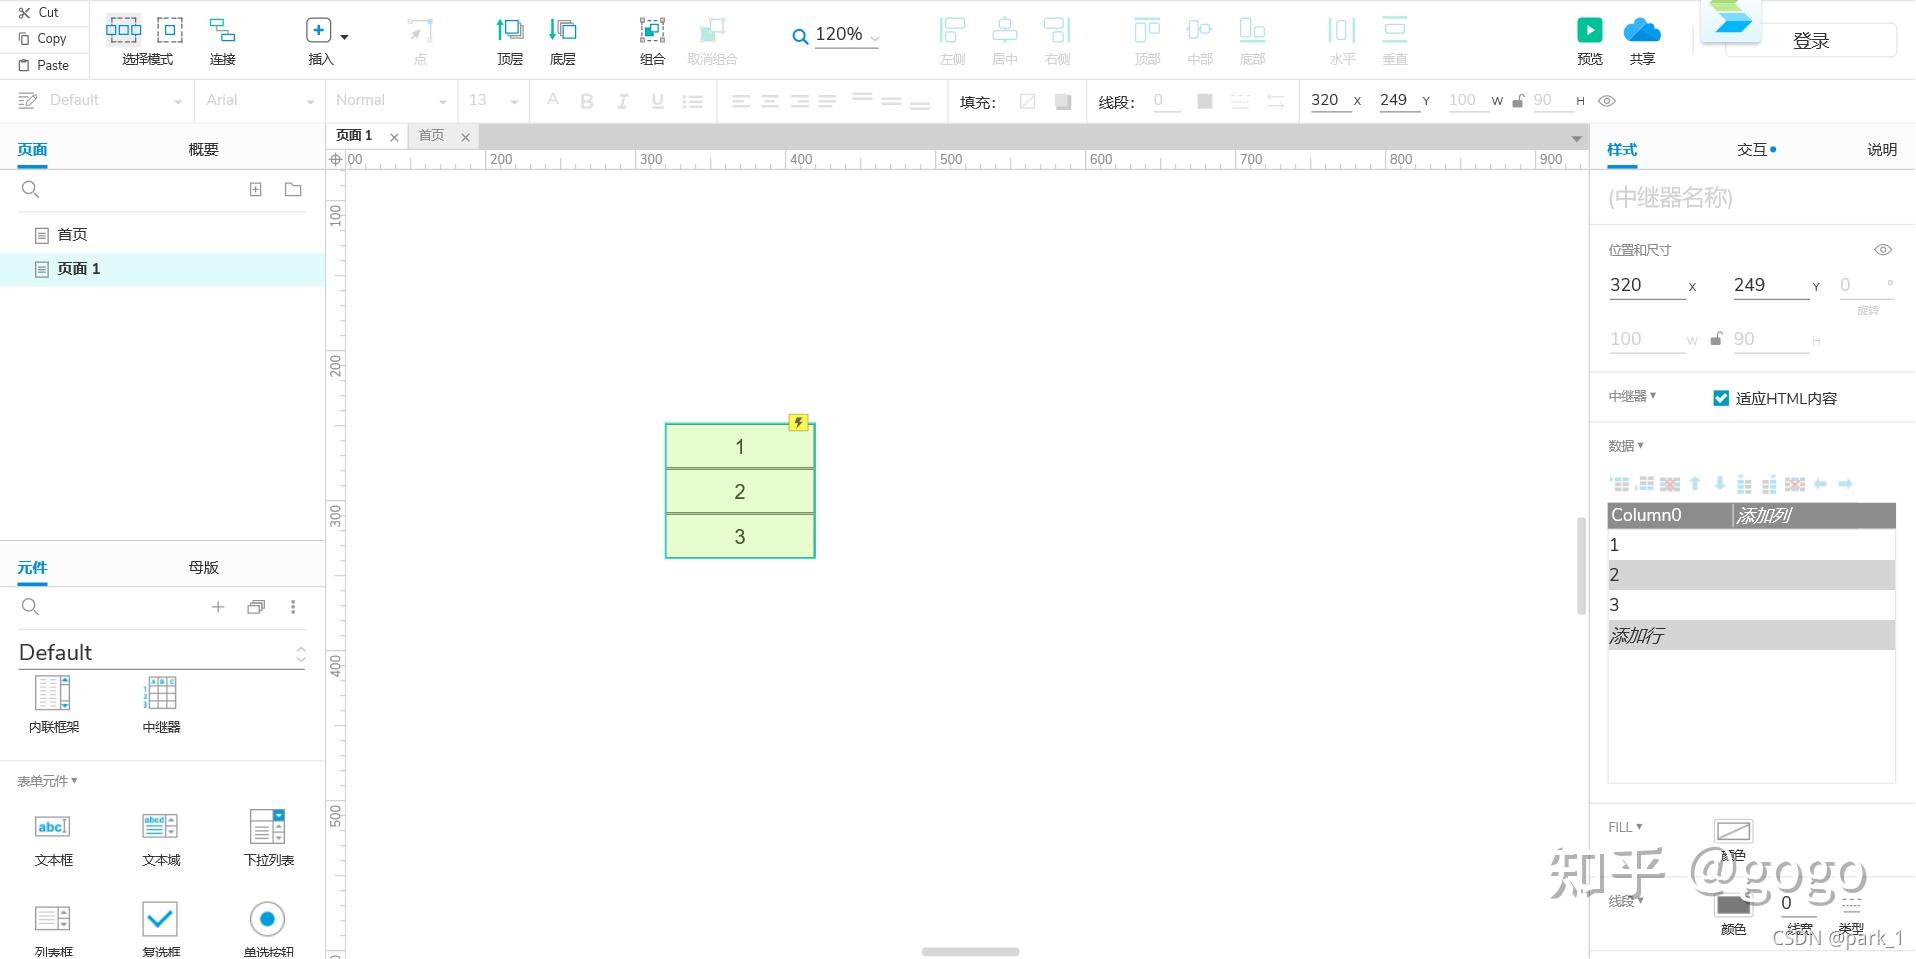Launch 预览 preview with the play icon

[x=1590, y=30]
